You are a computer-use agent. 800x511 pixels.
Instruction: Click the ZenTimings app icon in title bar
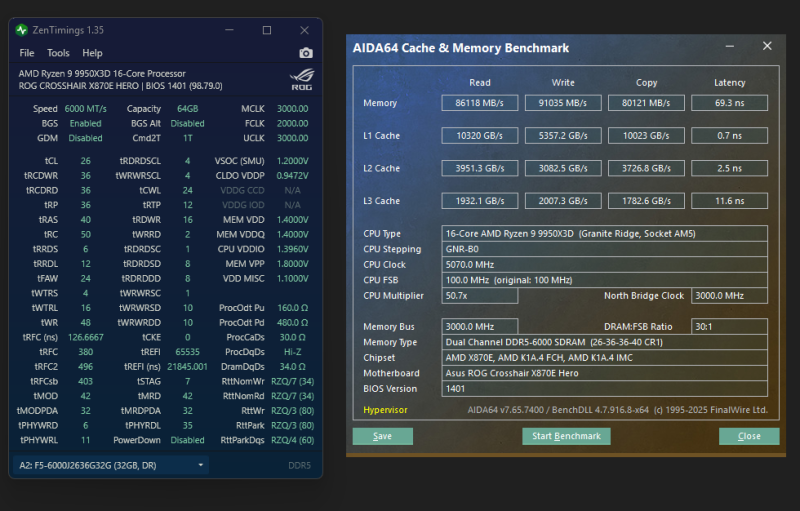[21, 30]
